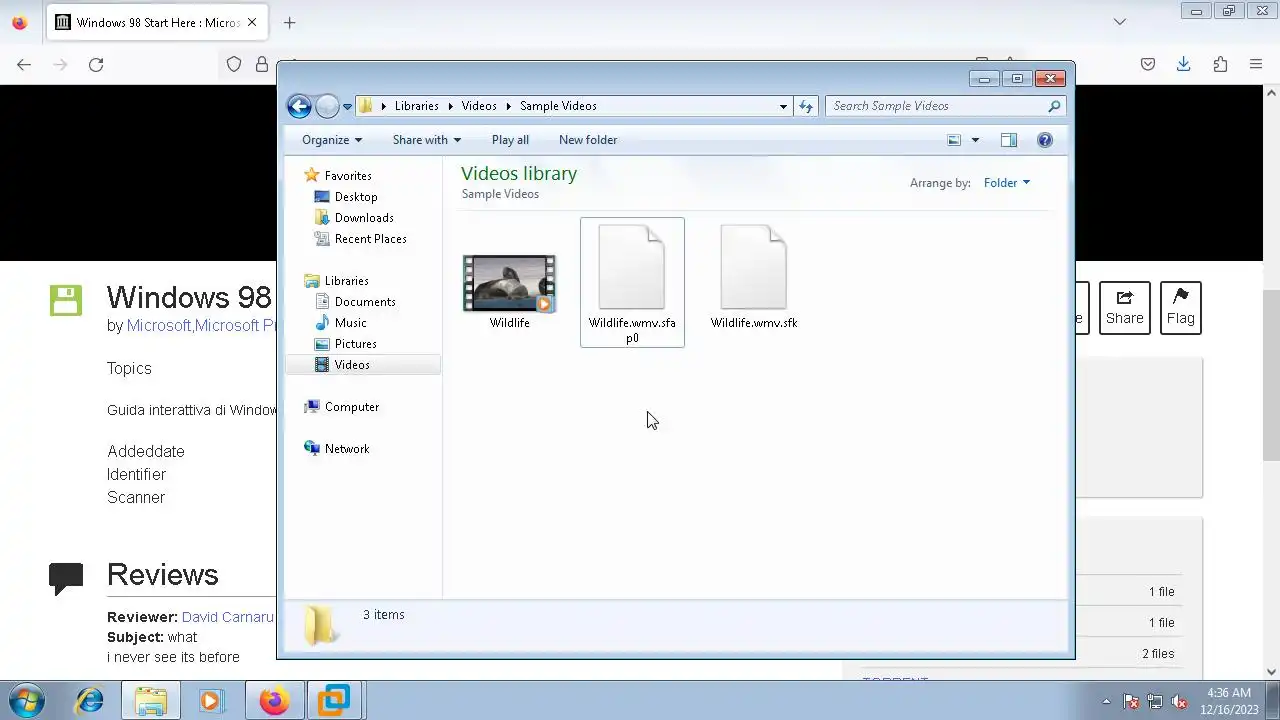
Task: Click the Firefox tracking protection shield
Action: coord(234,64)
